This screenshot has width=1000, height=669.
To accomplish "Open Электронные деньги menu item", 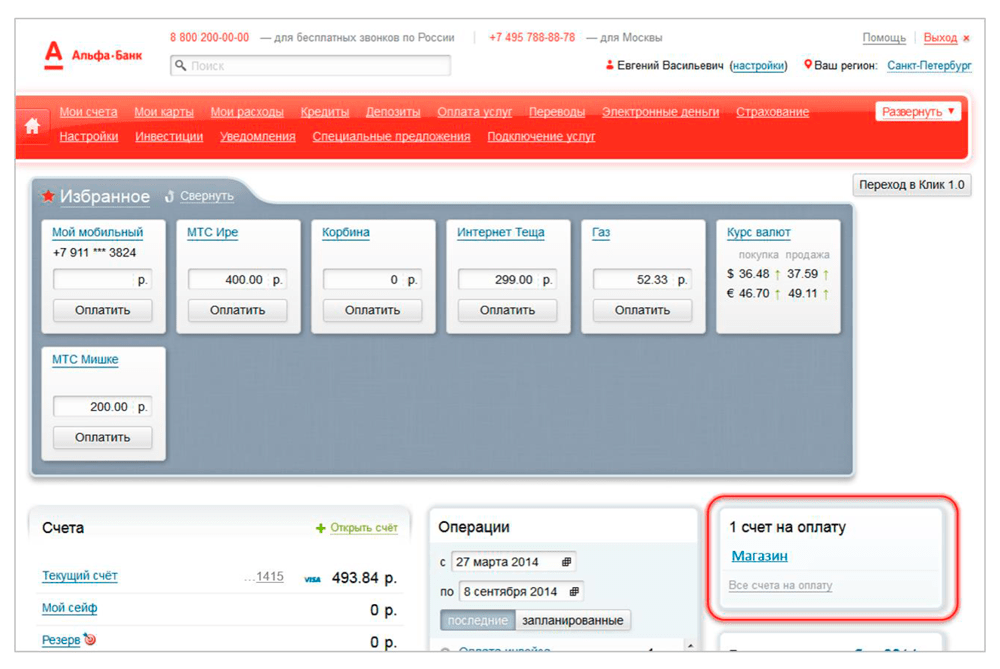I will 660,112.
